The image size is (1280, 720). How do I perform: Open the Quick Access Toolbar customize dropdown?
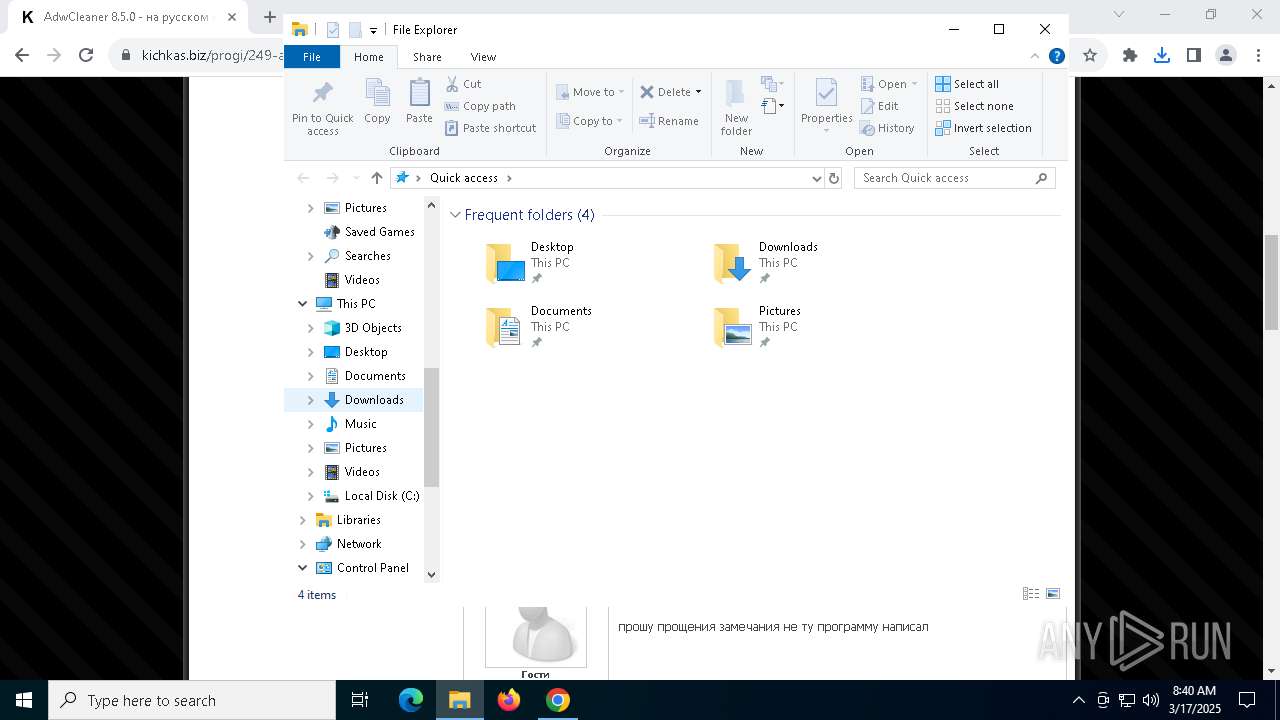(x=373, y=30)
